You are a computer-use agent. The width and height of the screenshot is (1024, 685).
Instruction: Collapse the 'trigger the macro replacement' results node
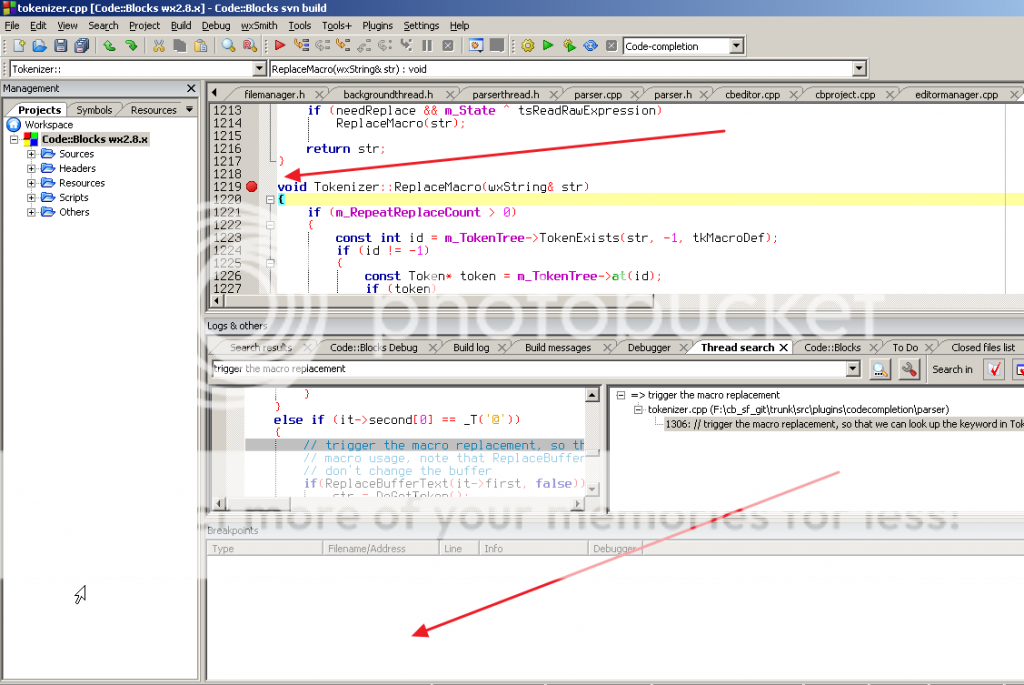pos(621,395)
